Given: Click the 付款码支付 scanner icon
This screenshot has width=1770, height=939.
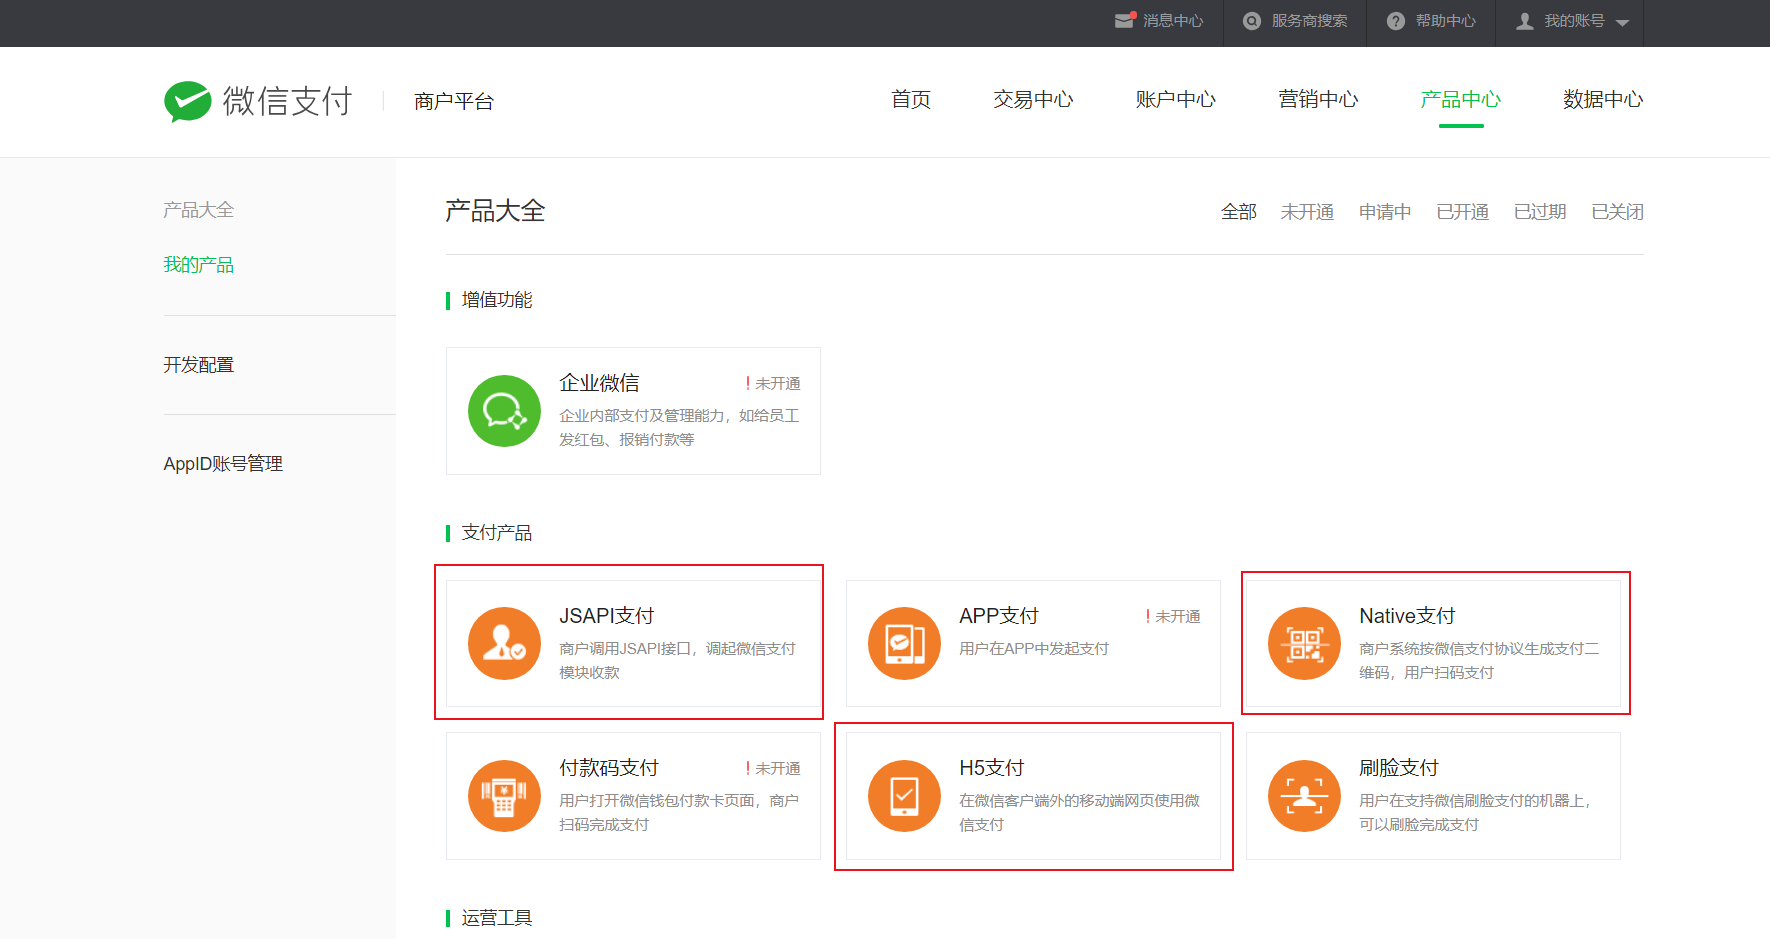Looking at the screenshot, I should click(504, 796).
